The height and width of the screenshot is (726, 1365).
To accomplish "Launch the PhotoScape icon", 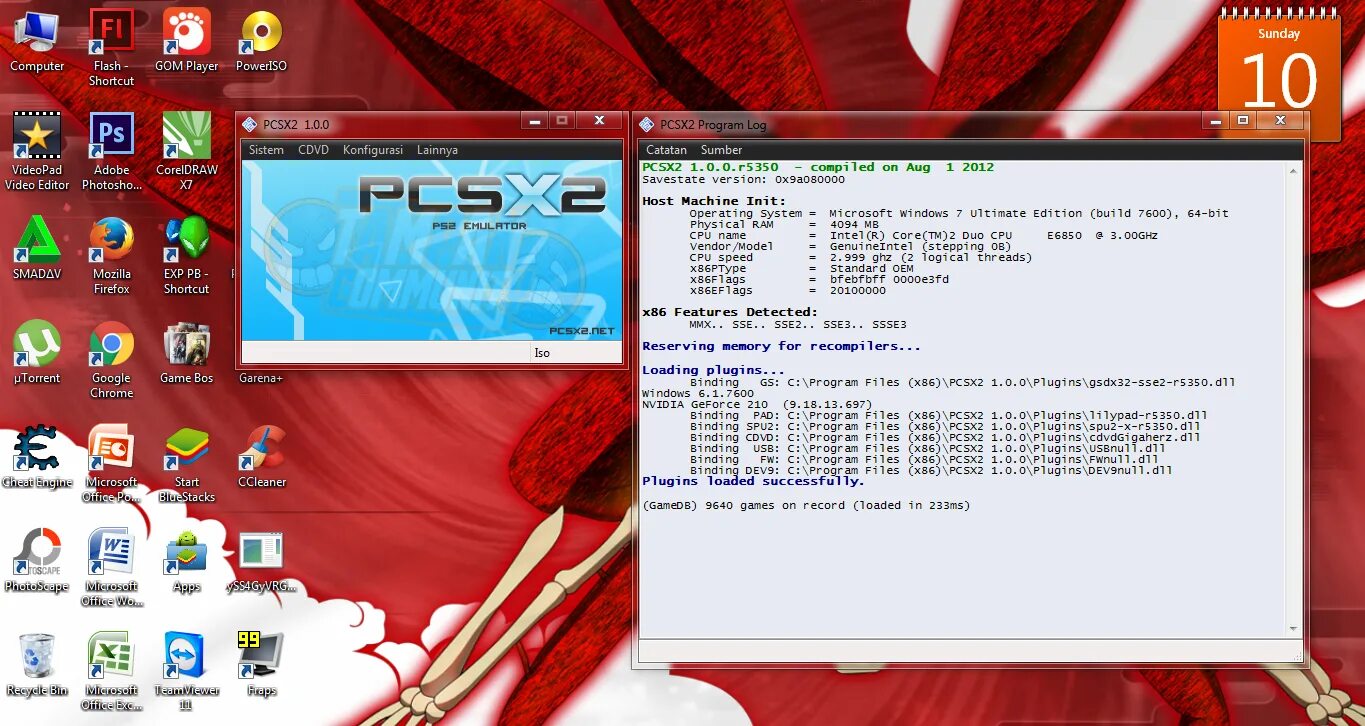I will tap(37, 552).
